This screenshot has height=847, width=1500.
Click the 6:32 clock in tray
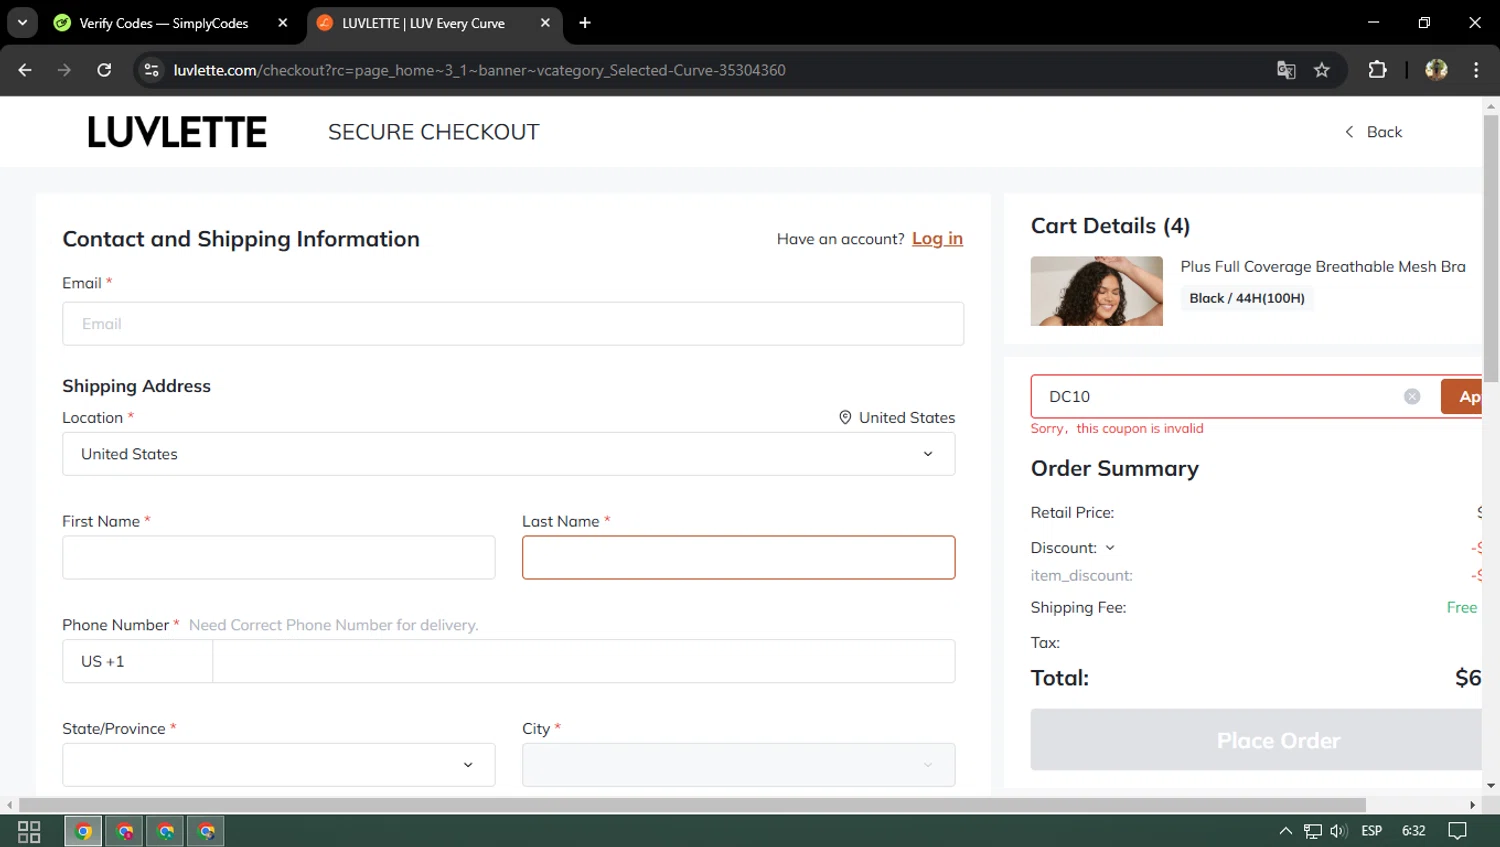1414,831
